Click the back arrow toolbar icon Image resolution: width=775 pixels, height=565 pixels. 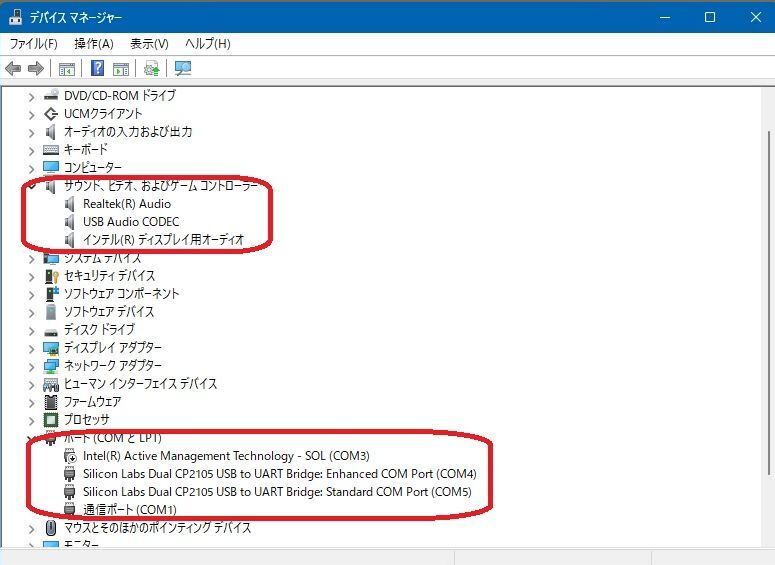tap(13, 69)
